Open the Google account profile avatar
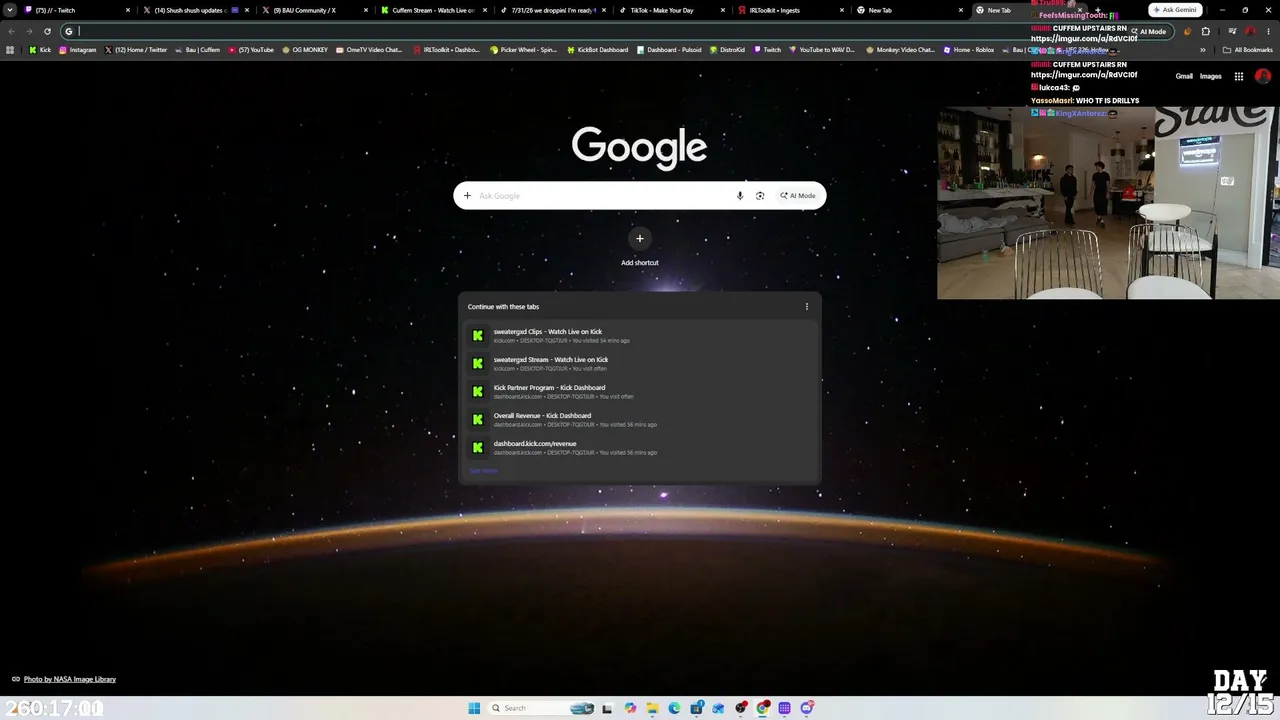1280x720 pixels. [1262, 76]
